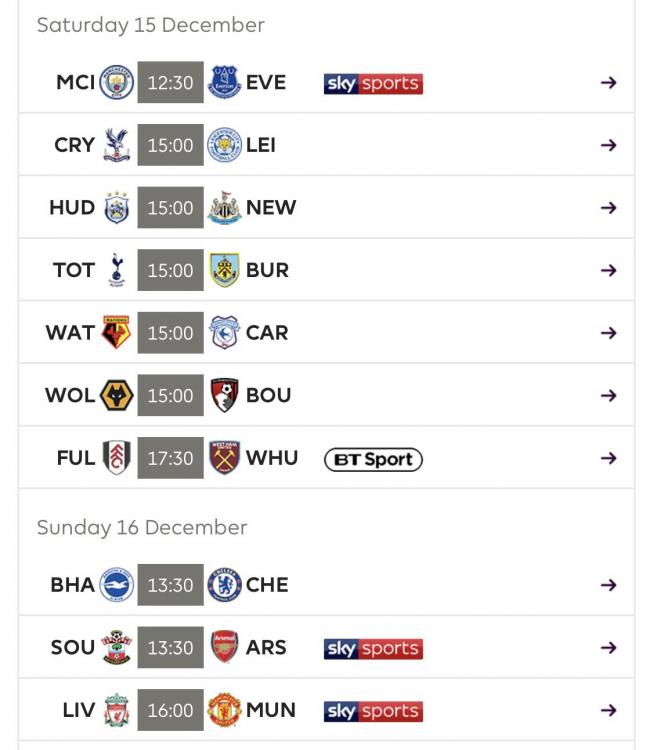Click the Manchester United crest

[224, 711]
